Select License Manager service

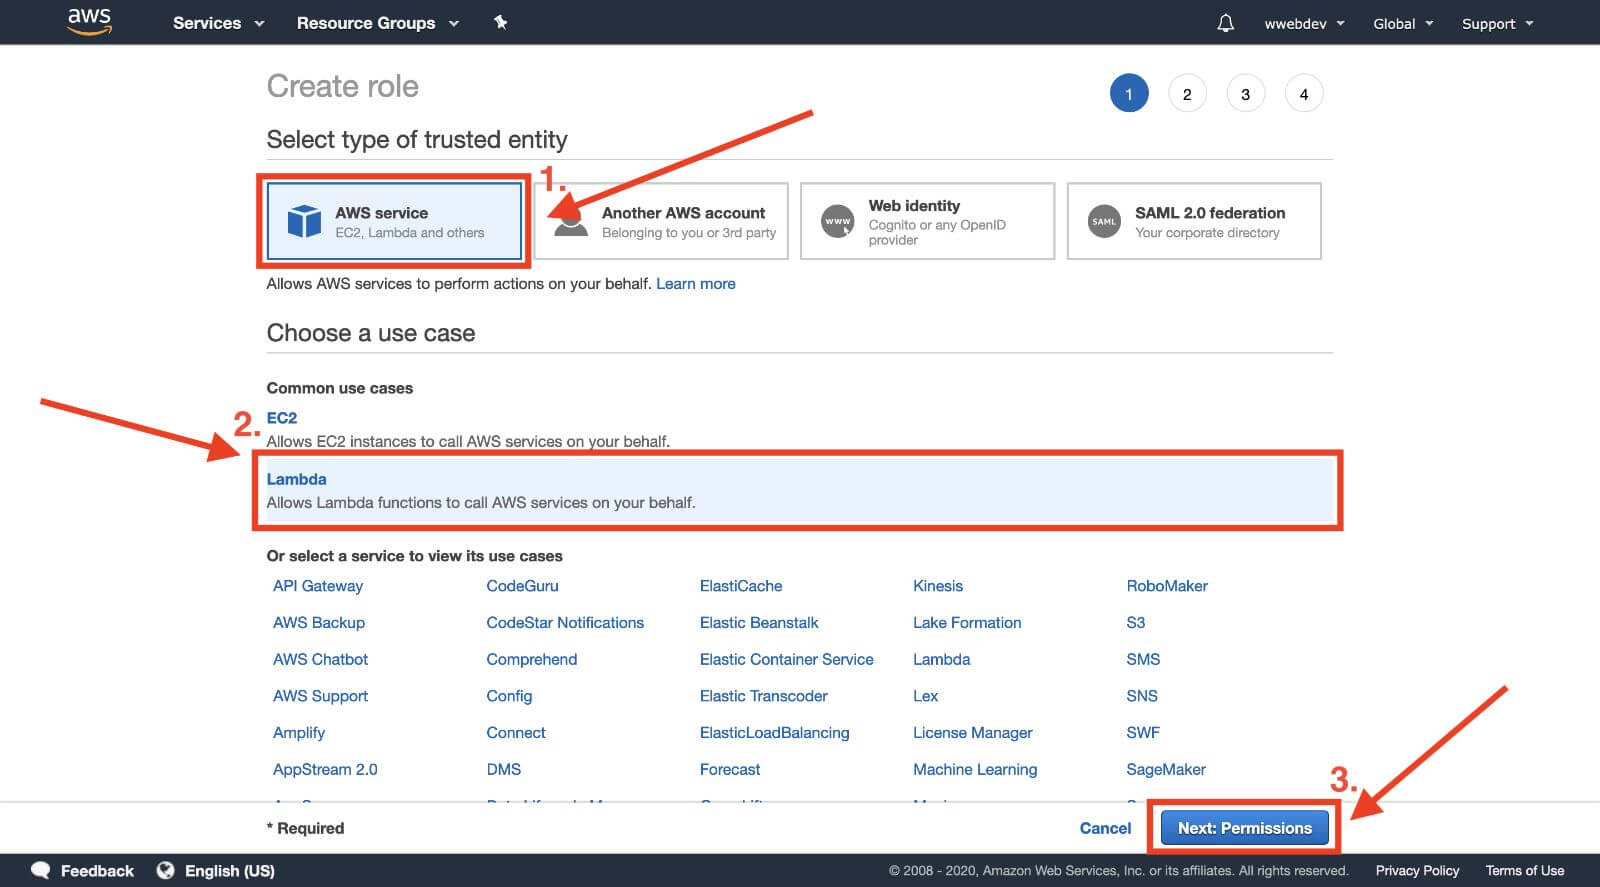coord(972,733)
